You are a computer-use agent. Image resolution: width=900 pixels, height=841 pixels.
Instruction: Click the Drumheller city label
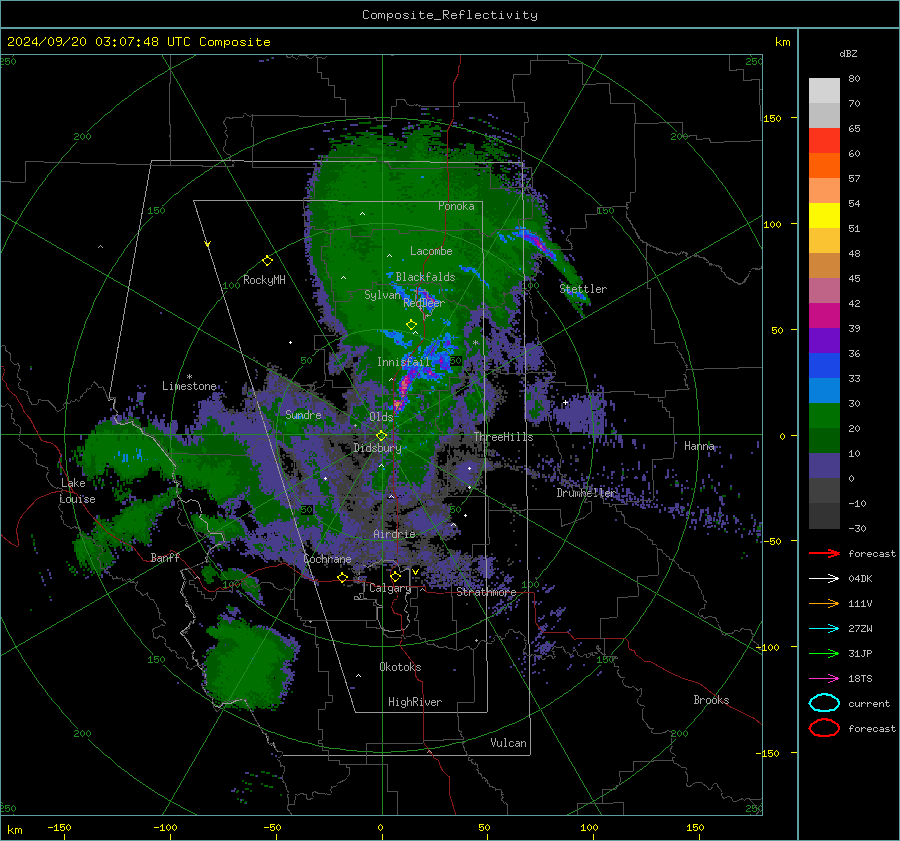586,493
